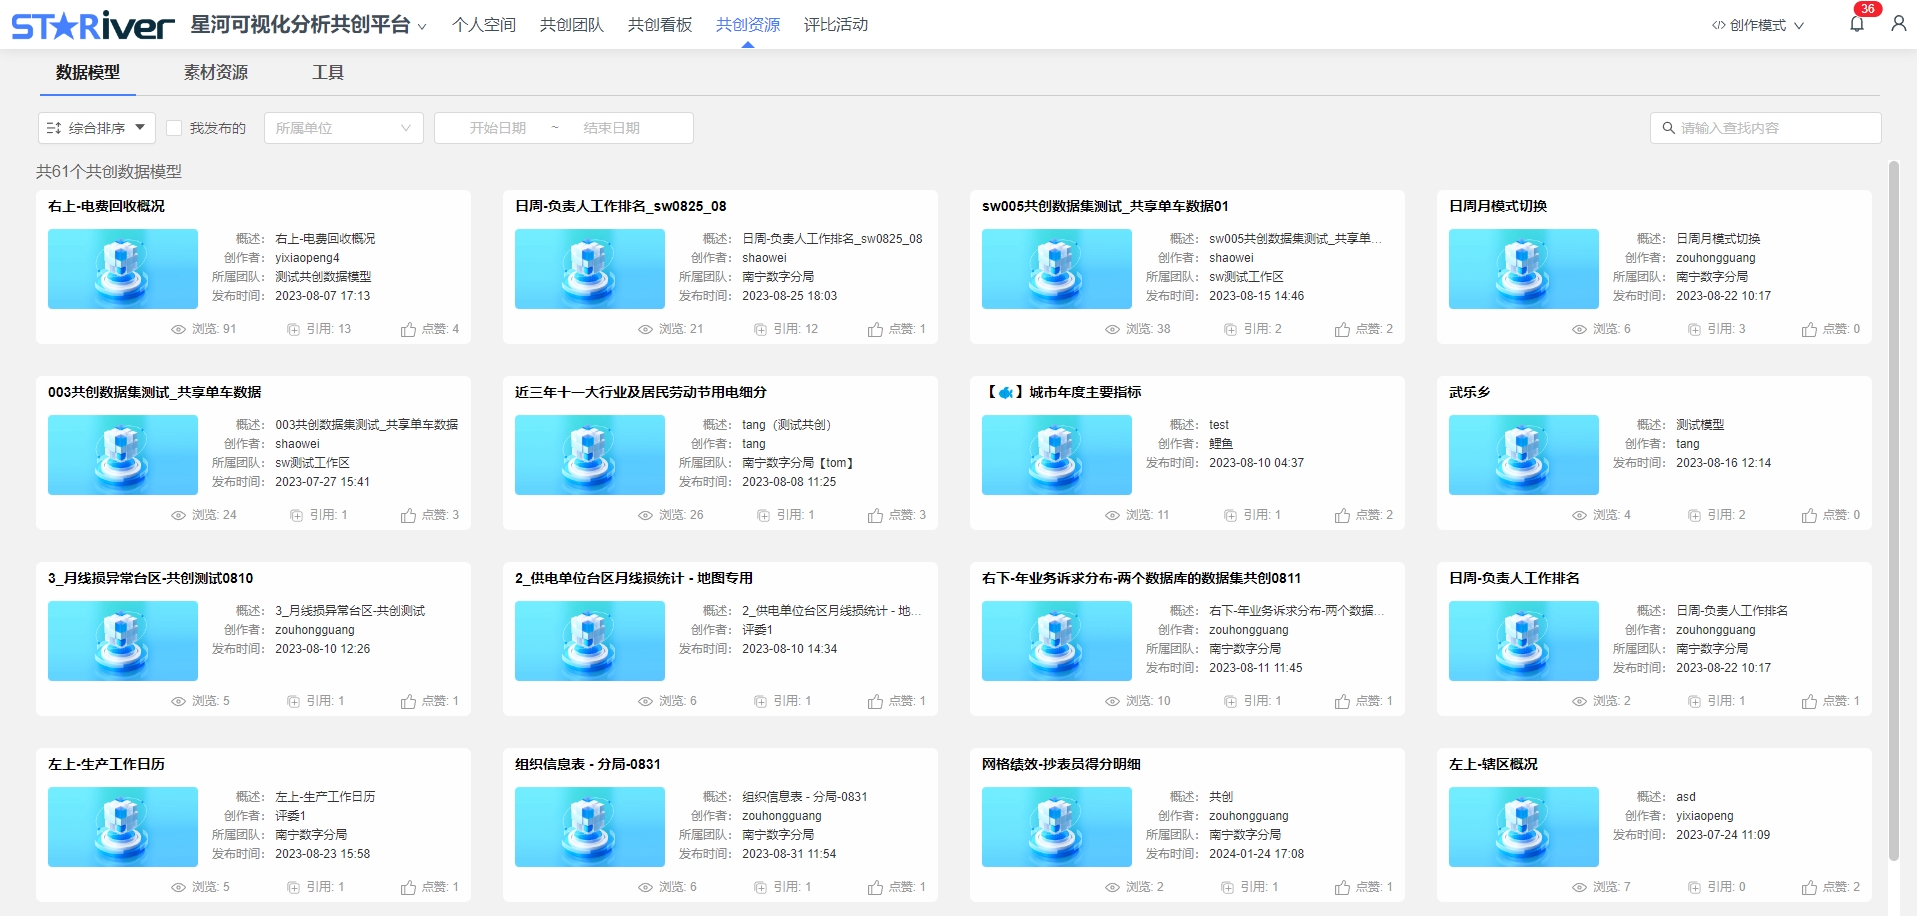Enable the 我发布的 checkbox
The image size is (1917, 916).
coord(174,128)
